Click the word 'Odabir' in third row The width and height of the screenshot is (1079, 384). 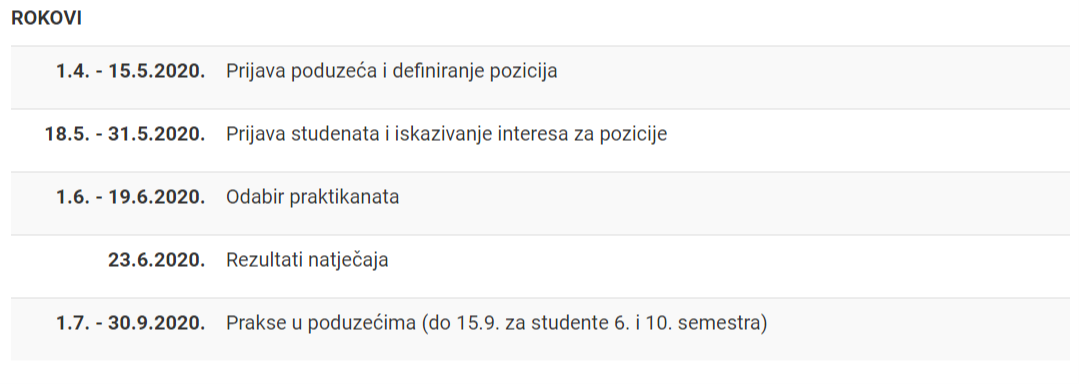tap(255, 197)
